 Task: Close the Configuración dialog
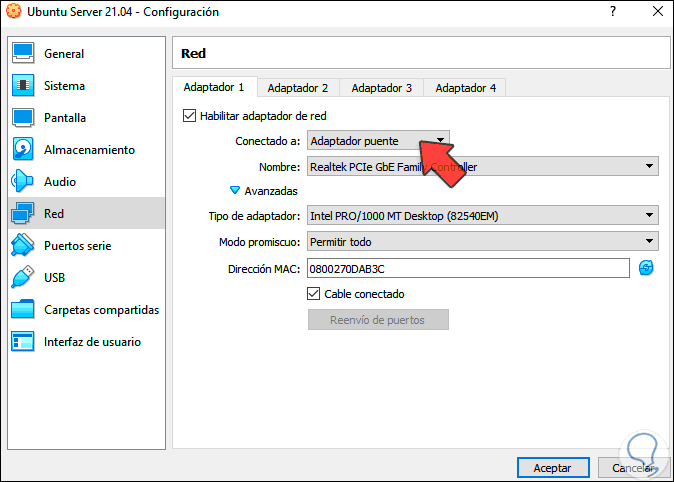[658, 11]
